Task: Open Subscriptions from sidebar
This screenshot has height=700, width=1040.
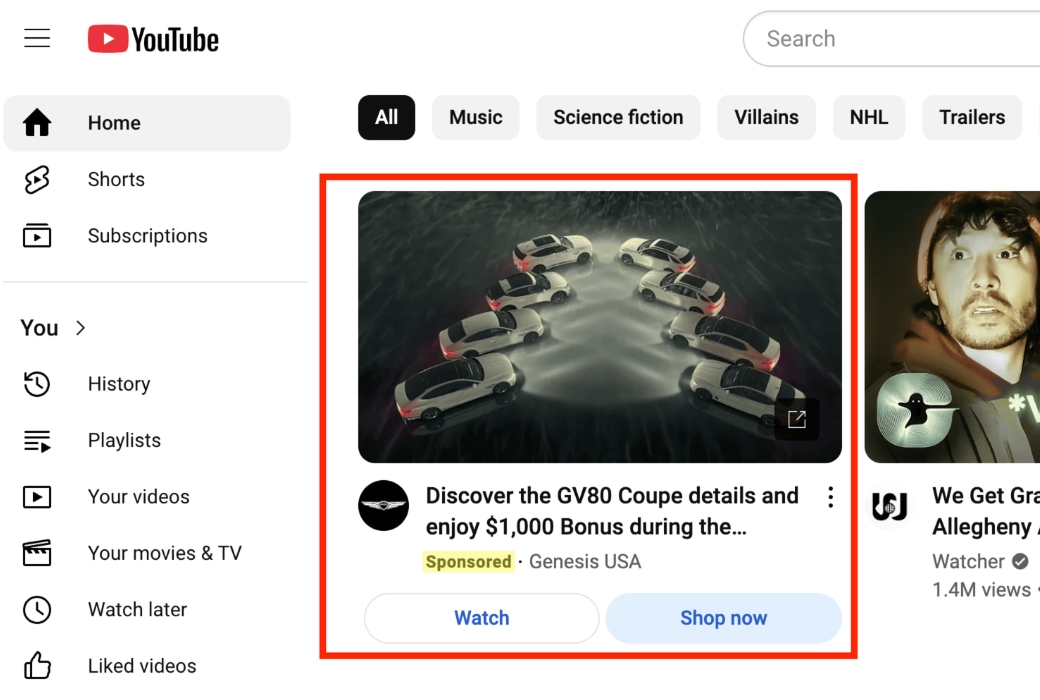Action: (x=147, y=236)
